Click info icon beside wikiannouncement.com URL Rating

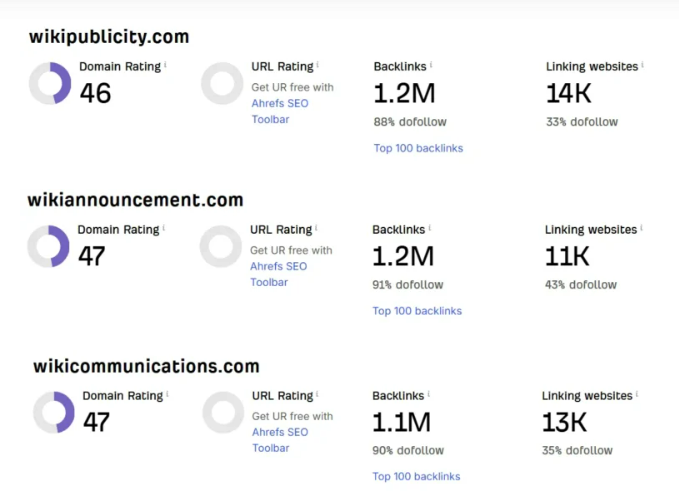316,228
